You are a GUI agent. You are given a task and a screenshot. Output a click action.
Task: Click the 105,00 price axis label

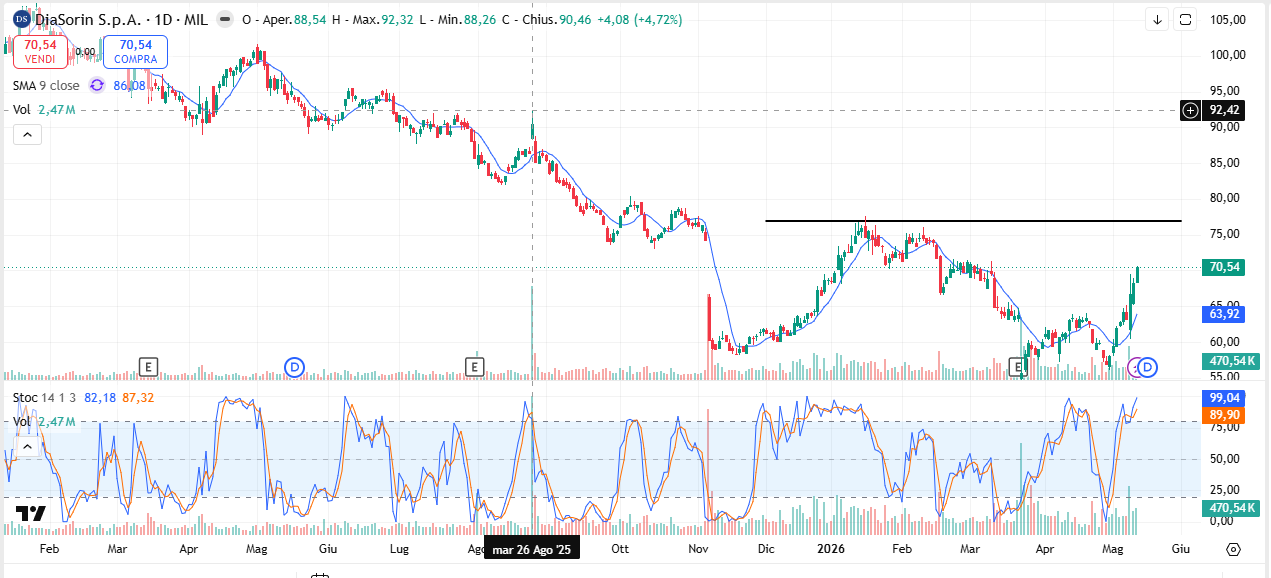(x=1226, y=19)
